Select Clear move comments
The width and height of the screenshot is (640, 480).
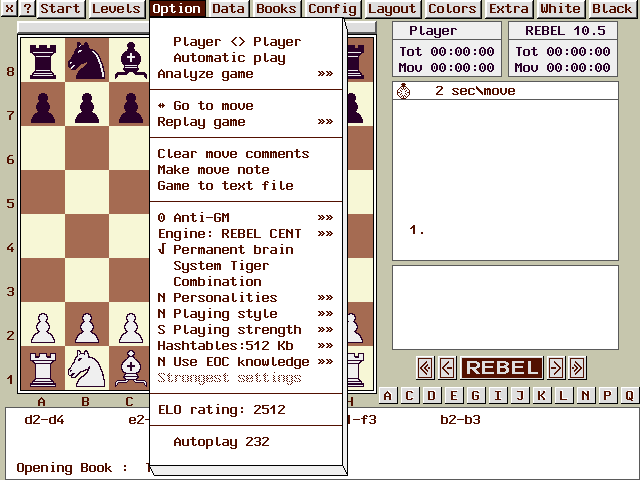246,153
